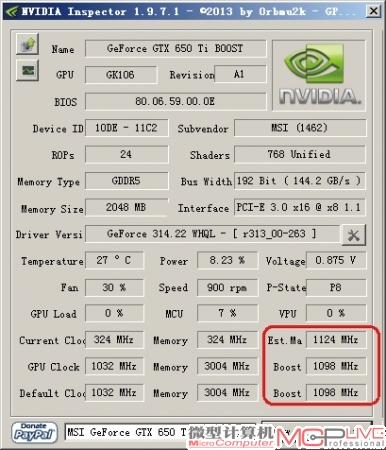This screenshot has width=386, height=450.
Task: Open the sensor monitoring graph icon
Action: (27, 70)
